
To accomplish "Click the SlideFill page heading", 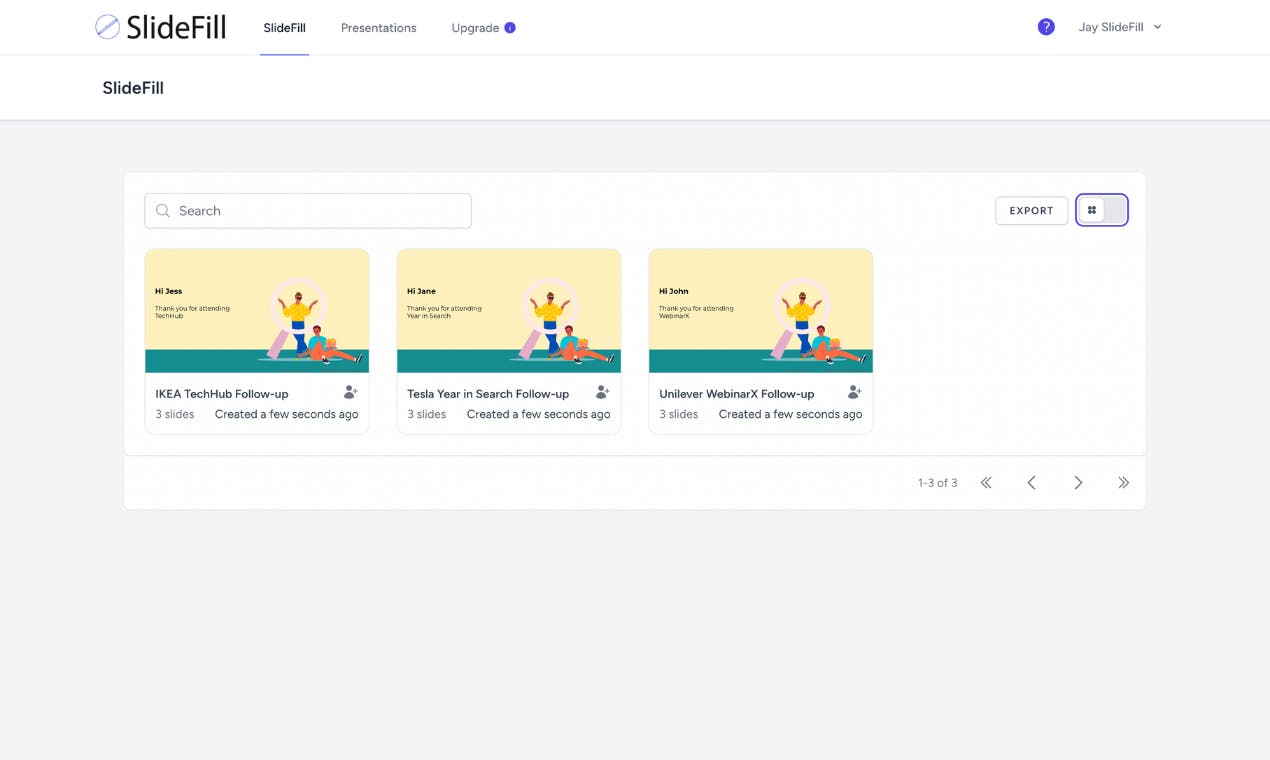I will pyautogui.click(x=133, y=88).
